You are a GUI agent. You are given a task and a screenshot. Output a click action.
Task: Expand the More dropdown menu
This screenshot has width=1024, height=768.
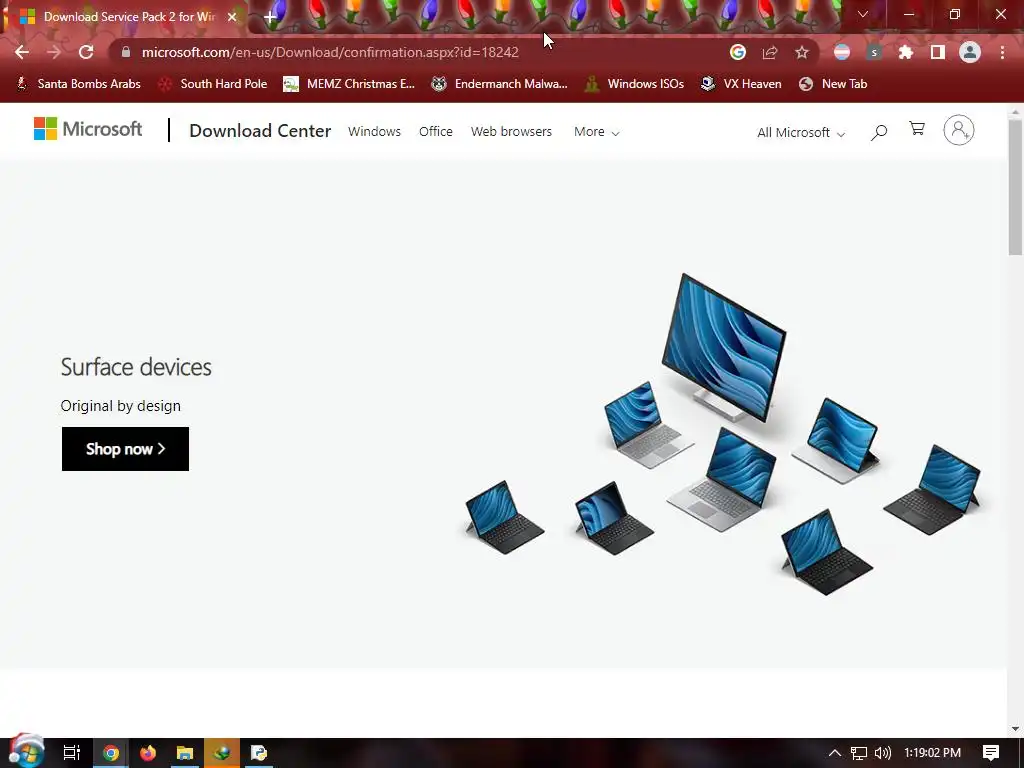point(596,132)
